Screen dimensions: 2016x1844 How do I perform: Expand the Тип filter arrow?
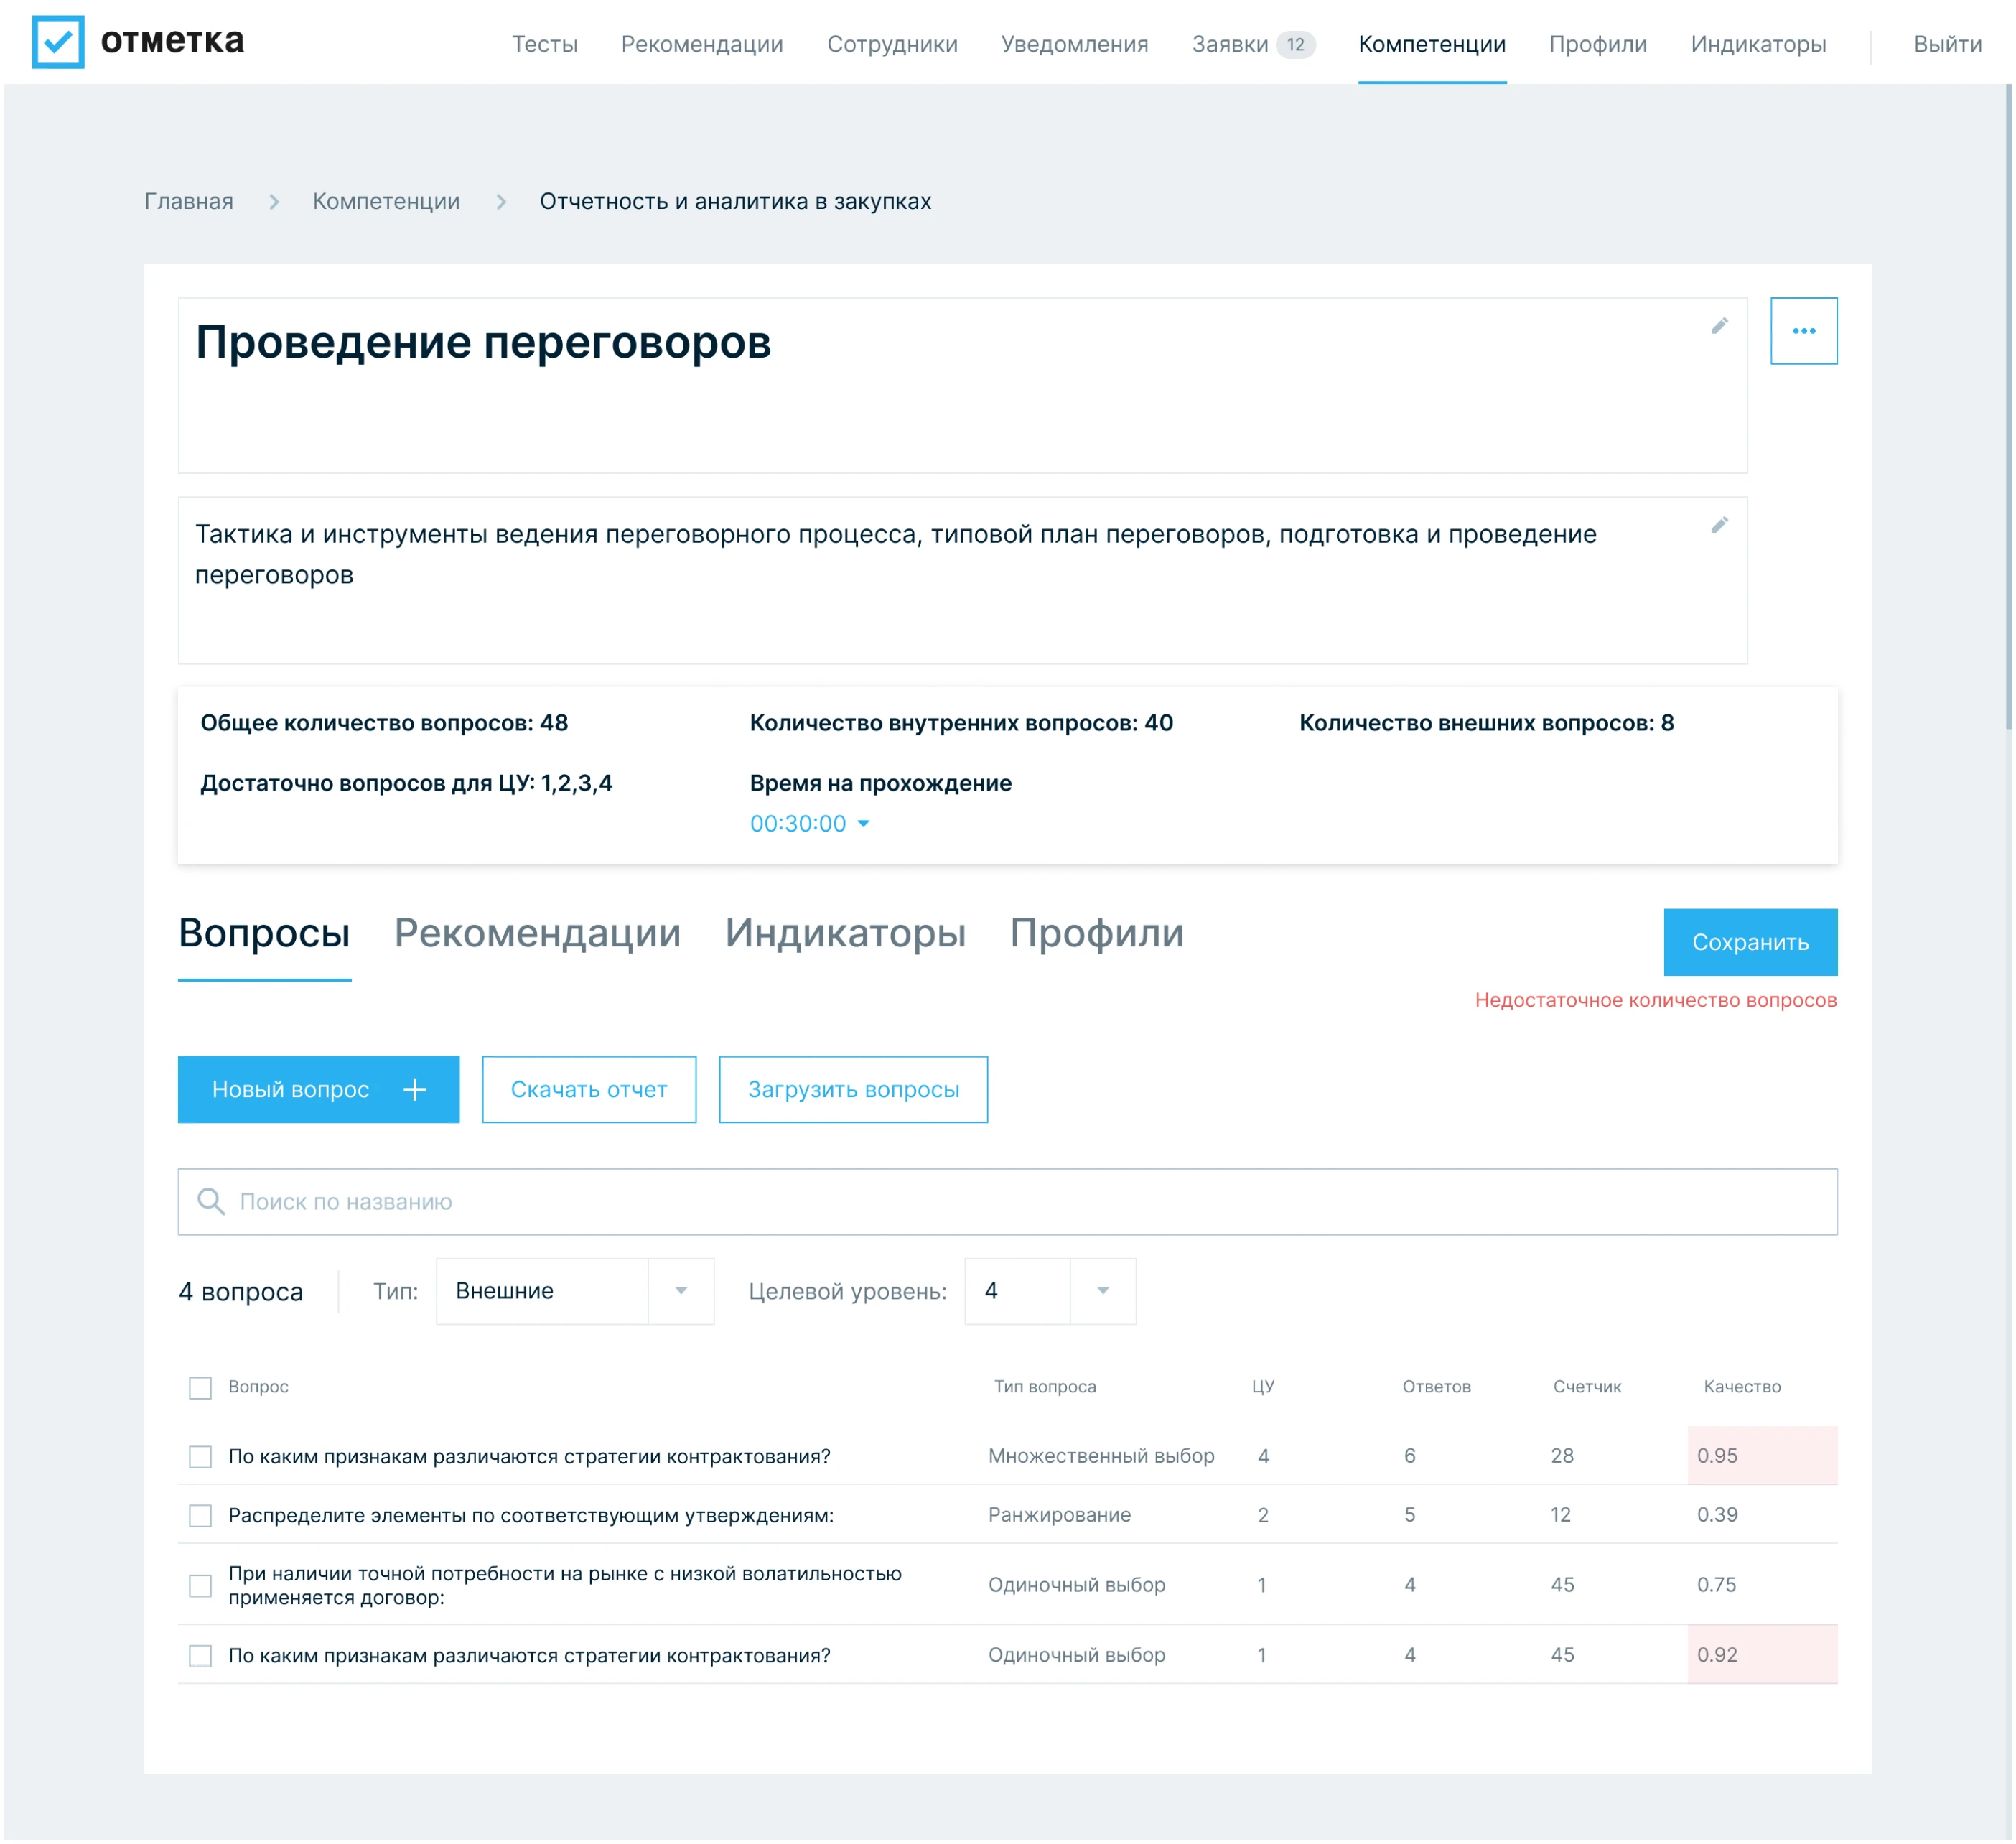[x=681, y=1291]
